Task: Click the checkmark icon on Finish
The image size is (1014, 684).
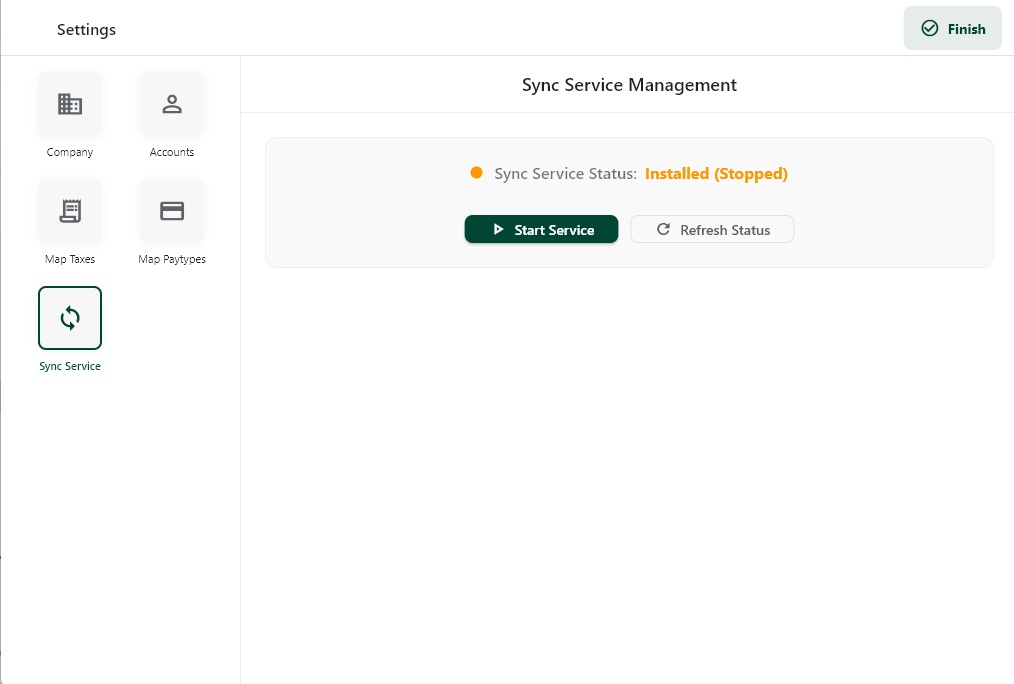Action: click(x=930, y=29)
